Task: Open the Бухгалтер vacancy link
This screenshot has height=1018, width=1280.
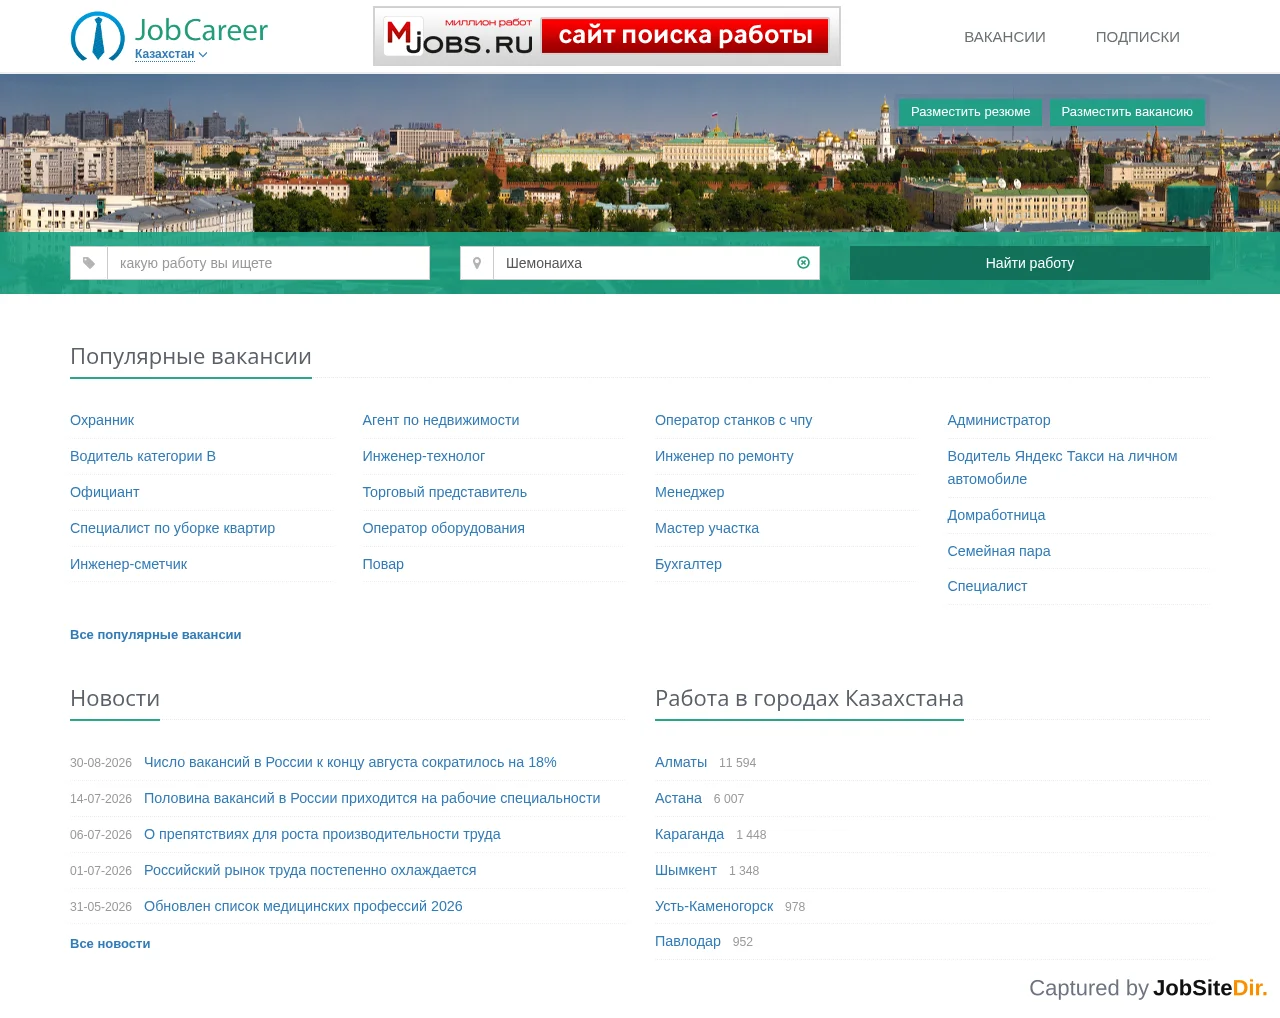Action: point(688,564)
